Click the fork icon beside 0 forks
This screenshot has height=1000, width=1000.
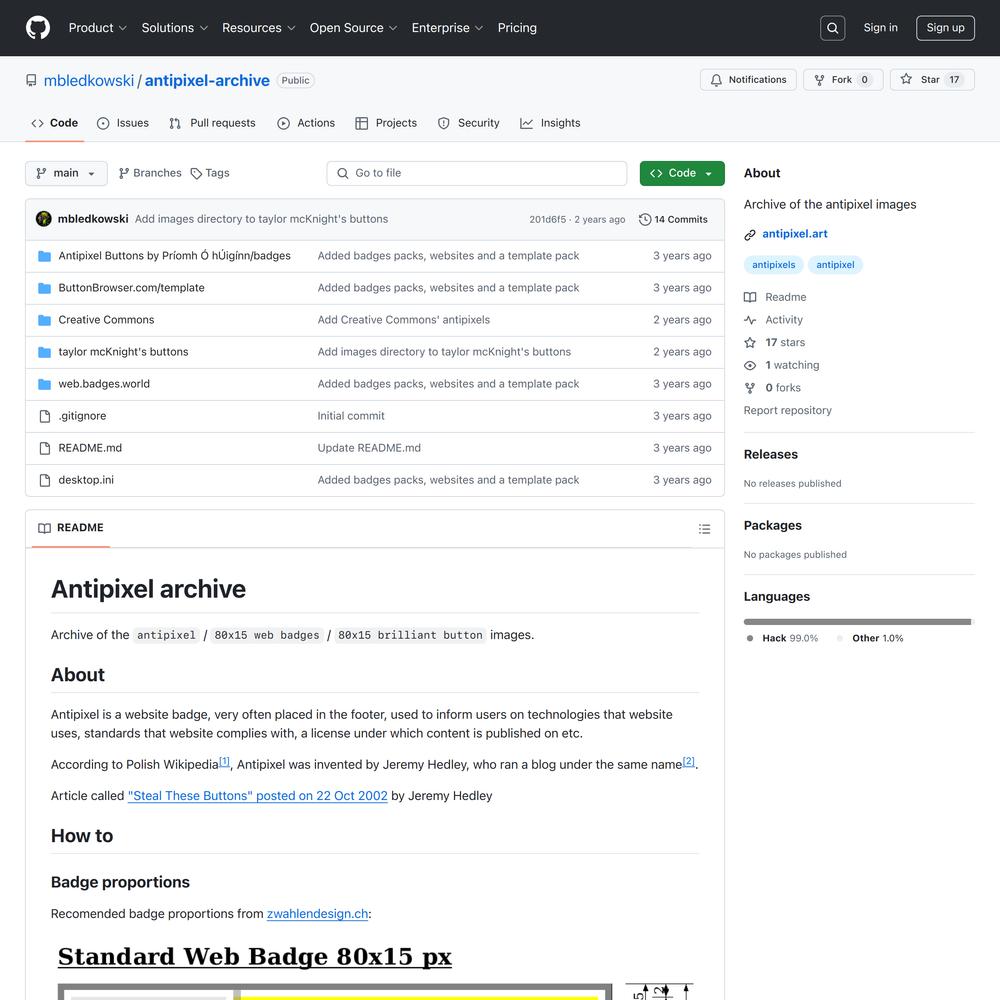[x=750, y=388]
